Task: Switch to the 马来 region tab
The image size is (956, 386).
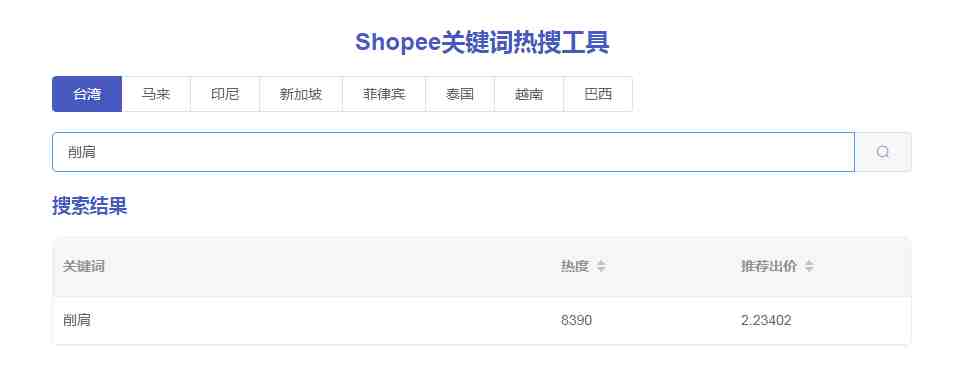Action: 156,94
